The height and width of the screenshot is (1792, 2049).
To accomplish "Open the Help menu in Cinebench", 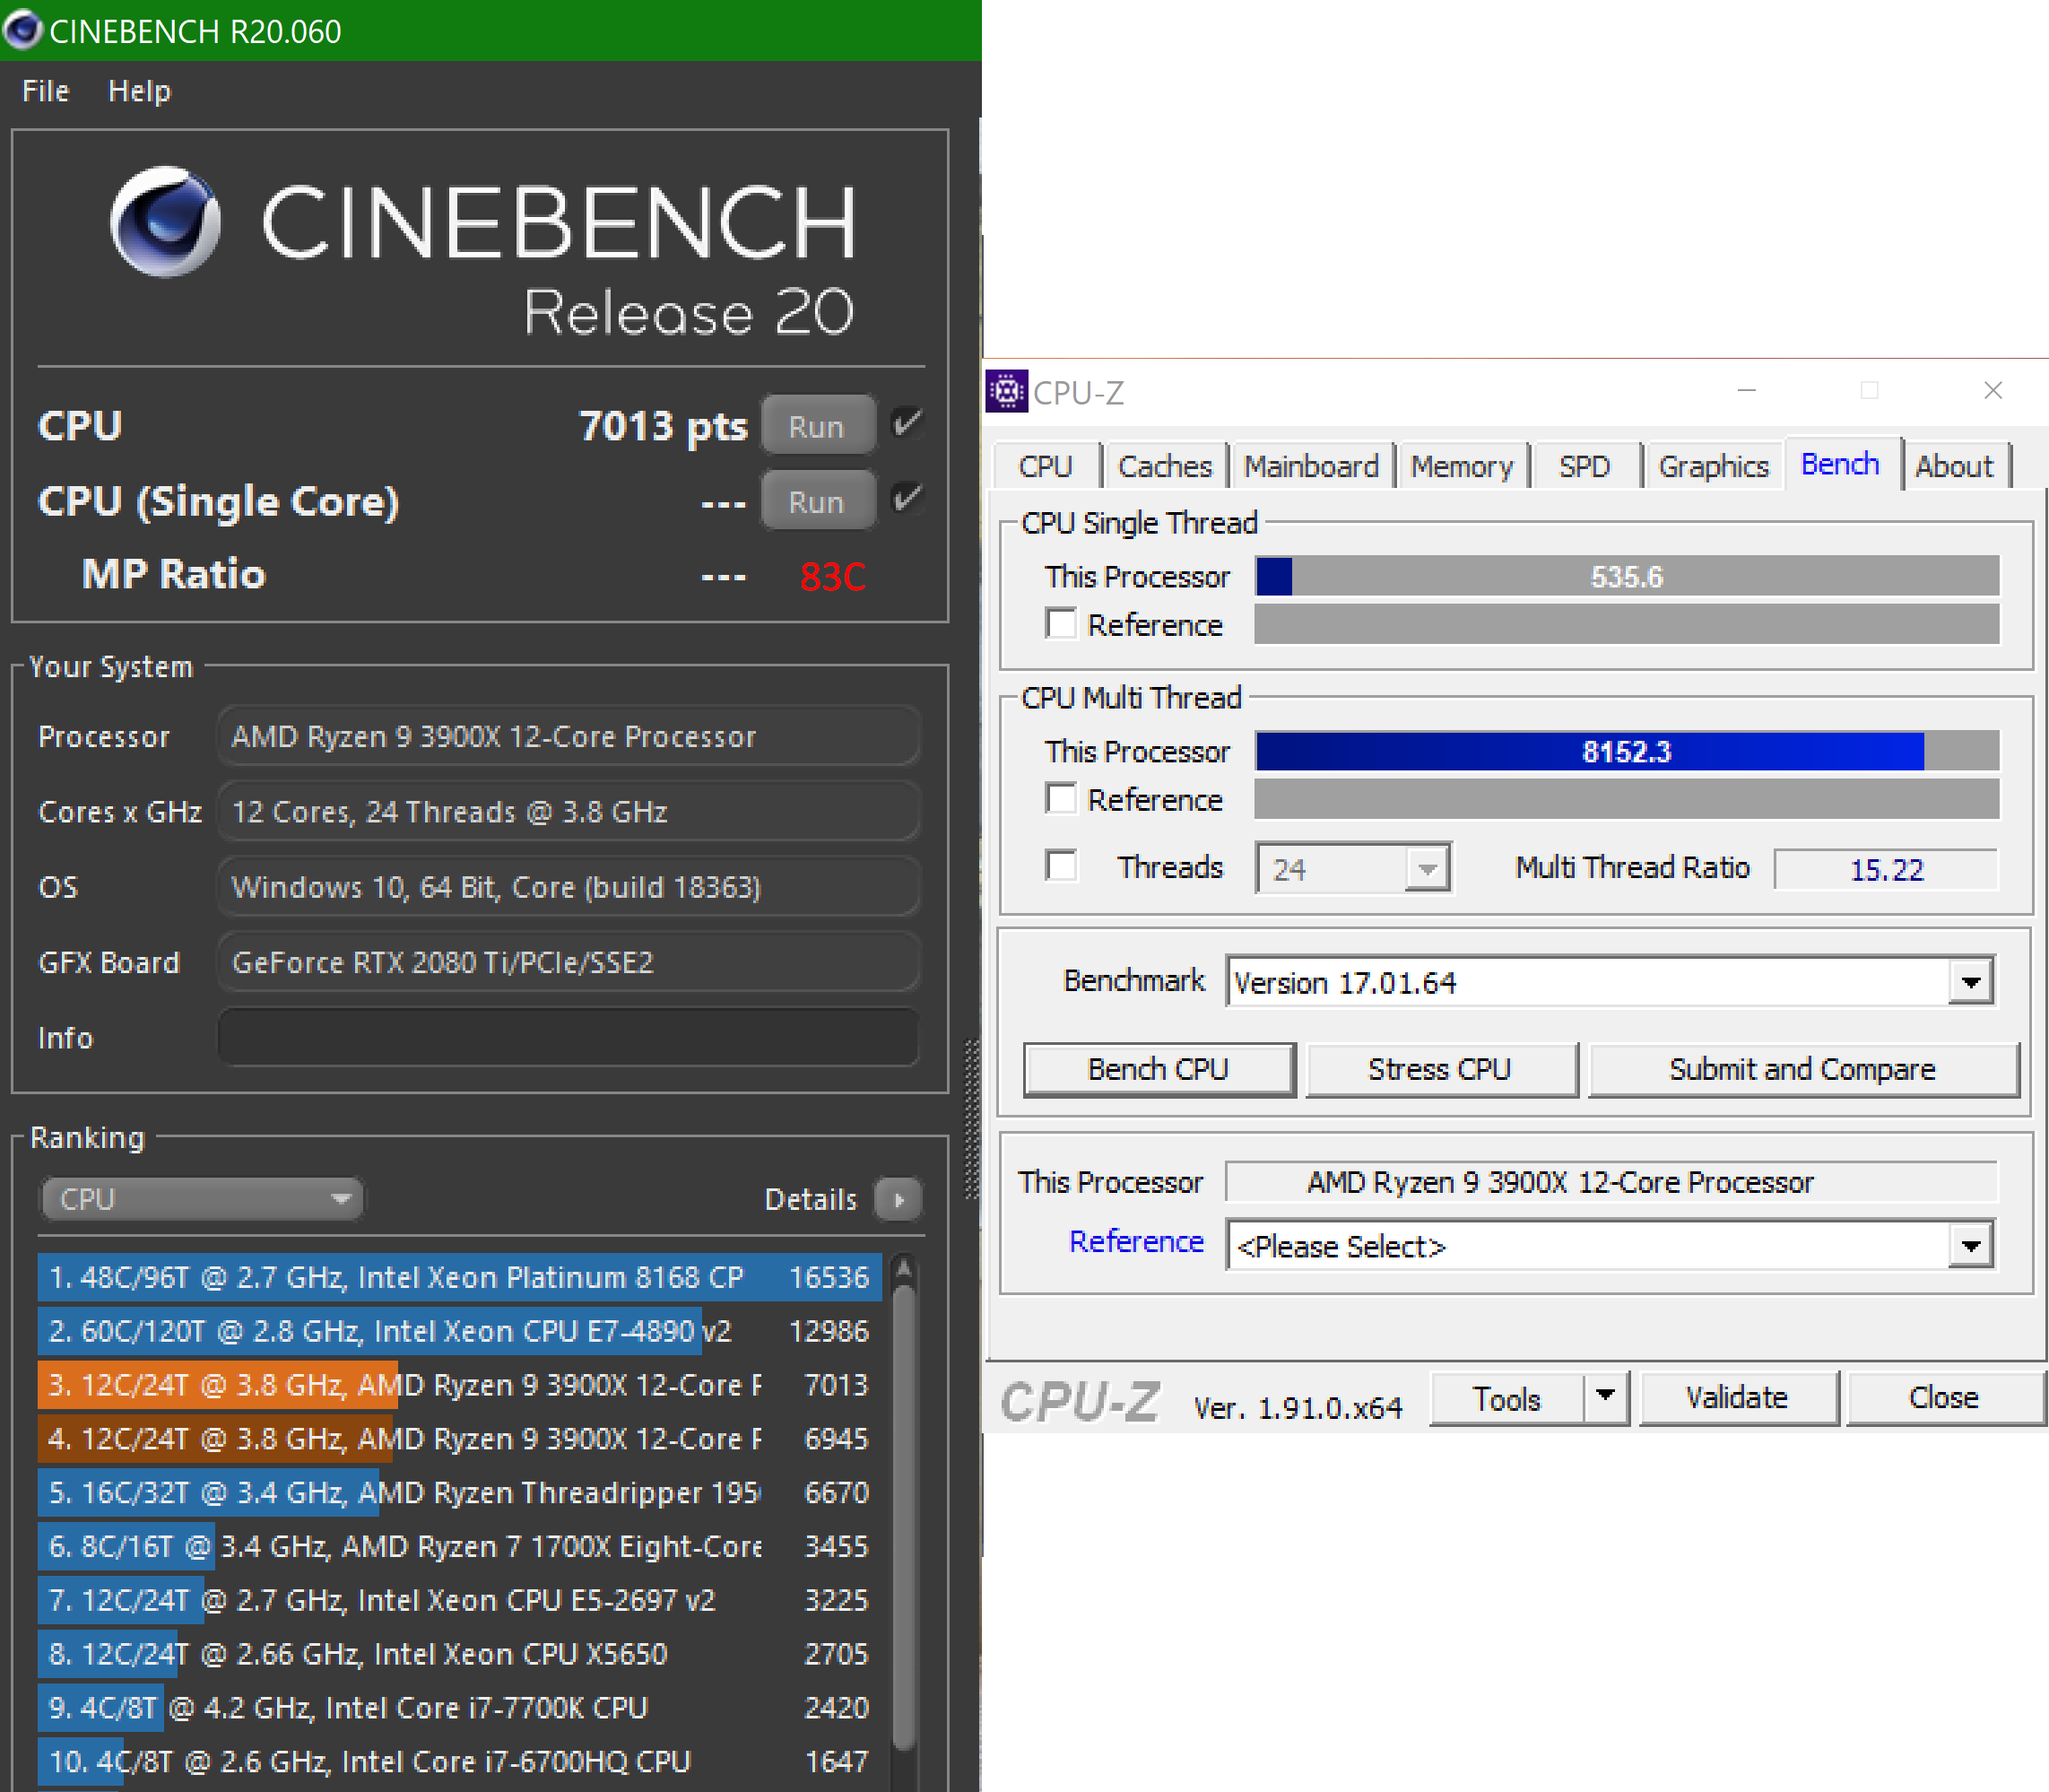I will [139, 91].
